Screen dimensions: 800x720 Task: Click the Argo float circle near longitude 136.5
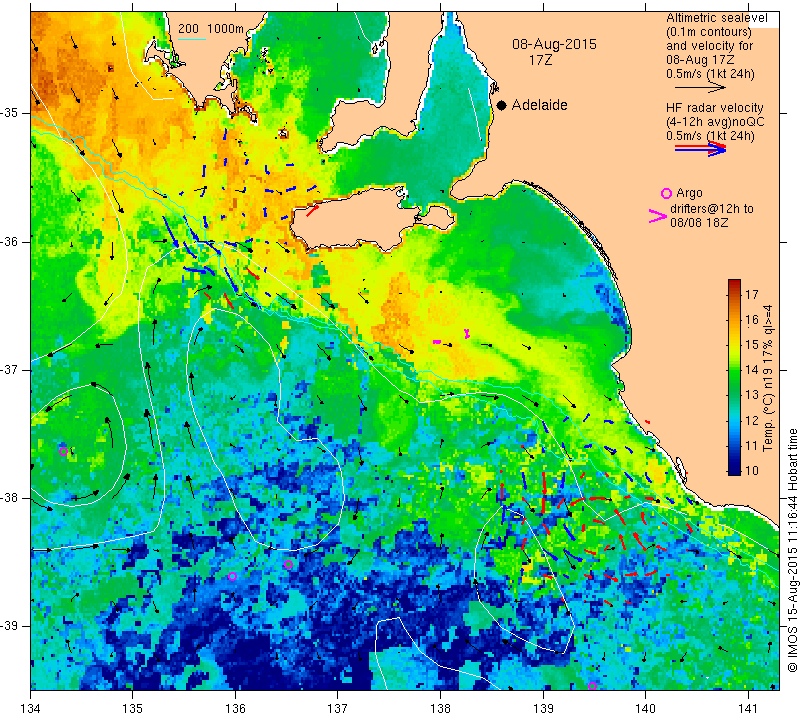pos(288,564)
